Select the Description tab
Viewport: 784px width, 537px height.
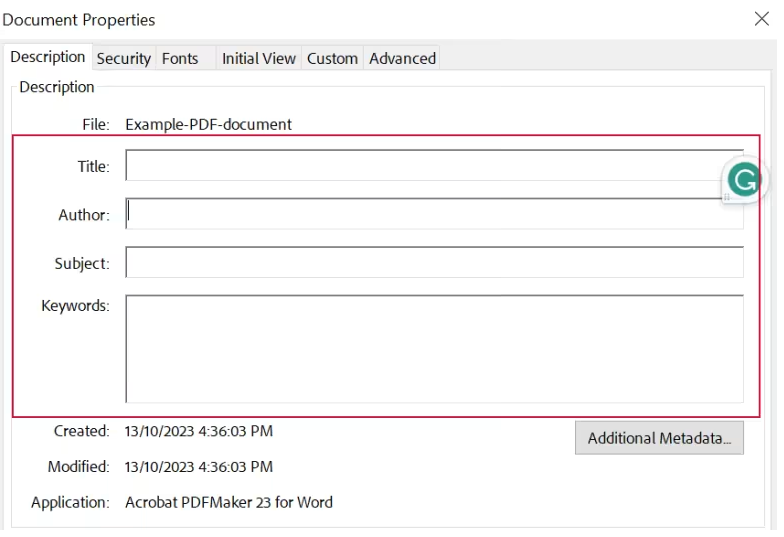[x=48, y=57]
